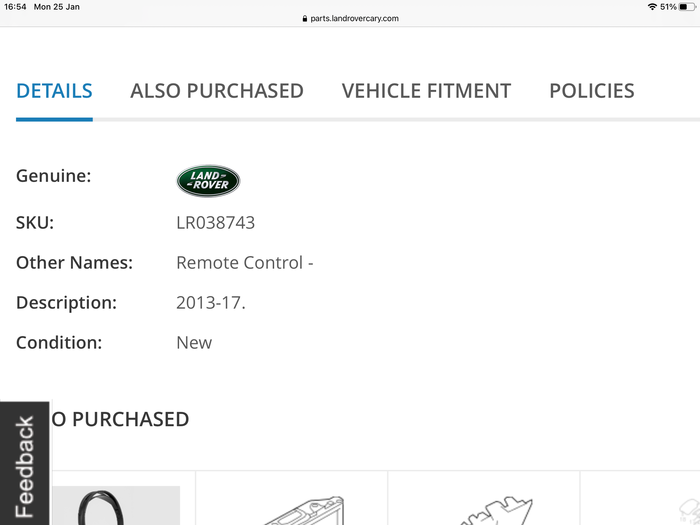The height and width of the screenshot is (525, 700).
Task: Open the first also-purchased seal ring product
Action: [116, 505]
